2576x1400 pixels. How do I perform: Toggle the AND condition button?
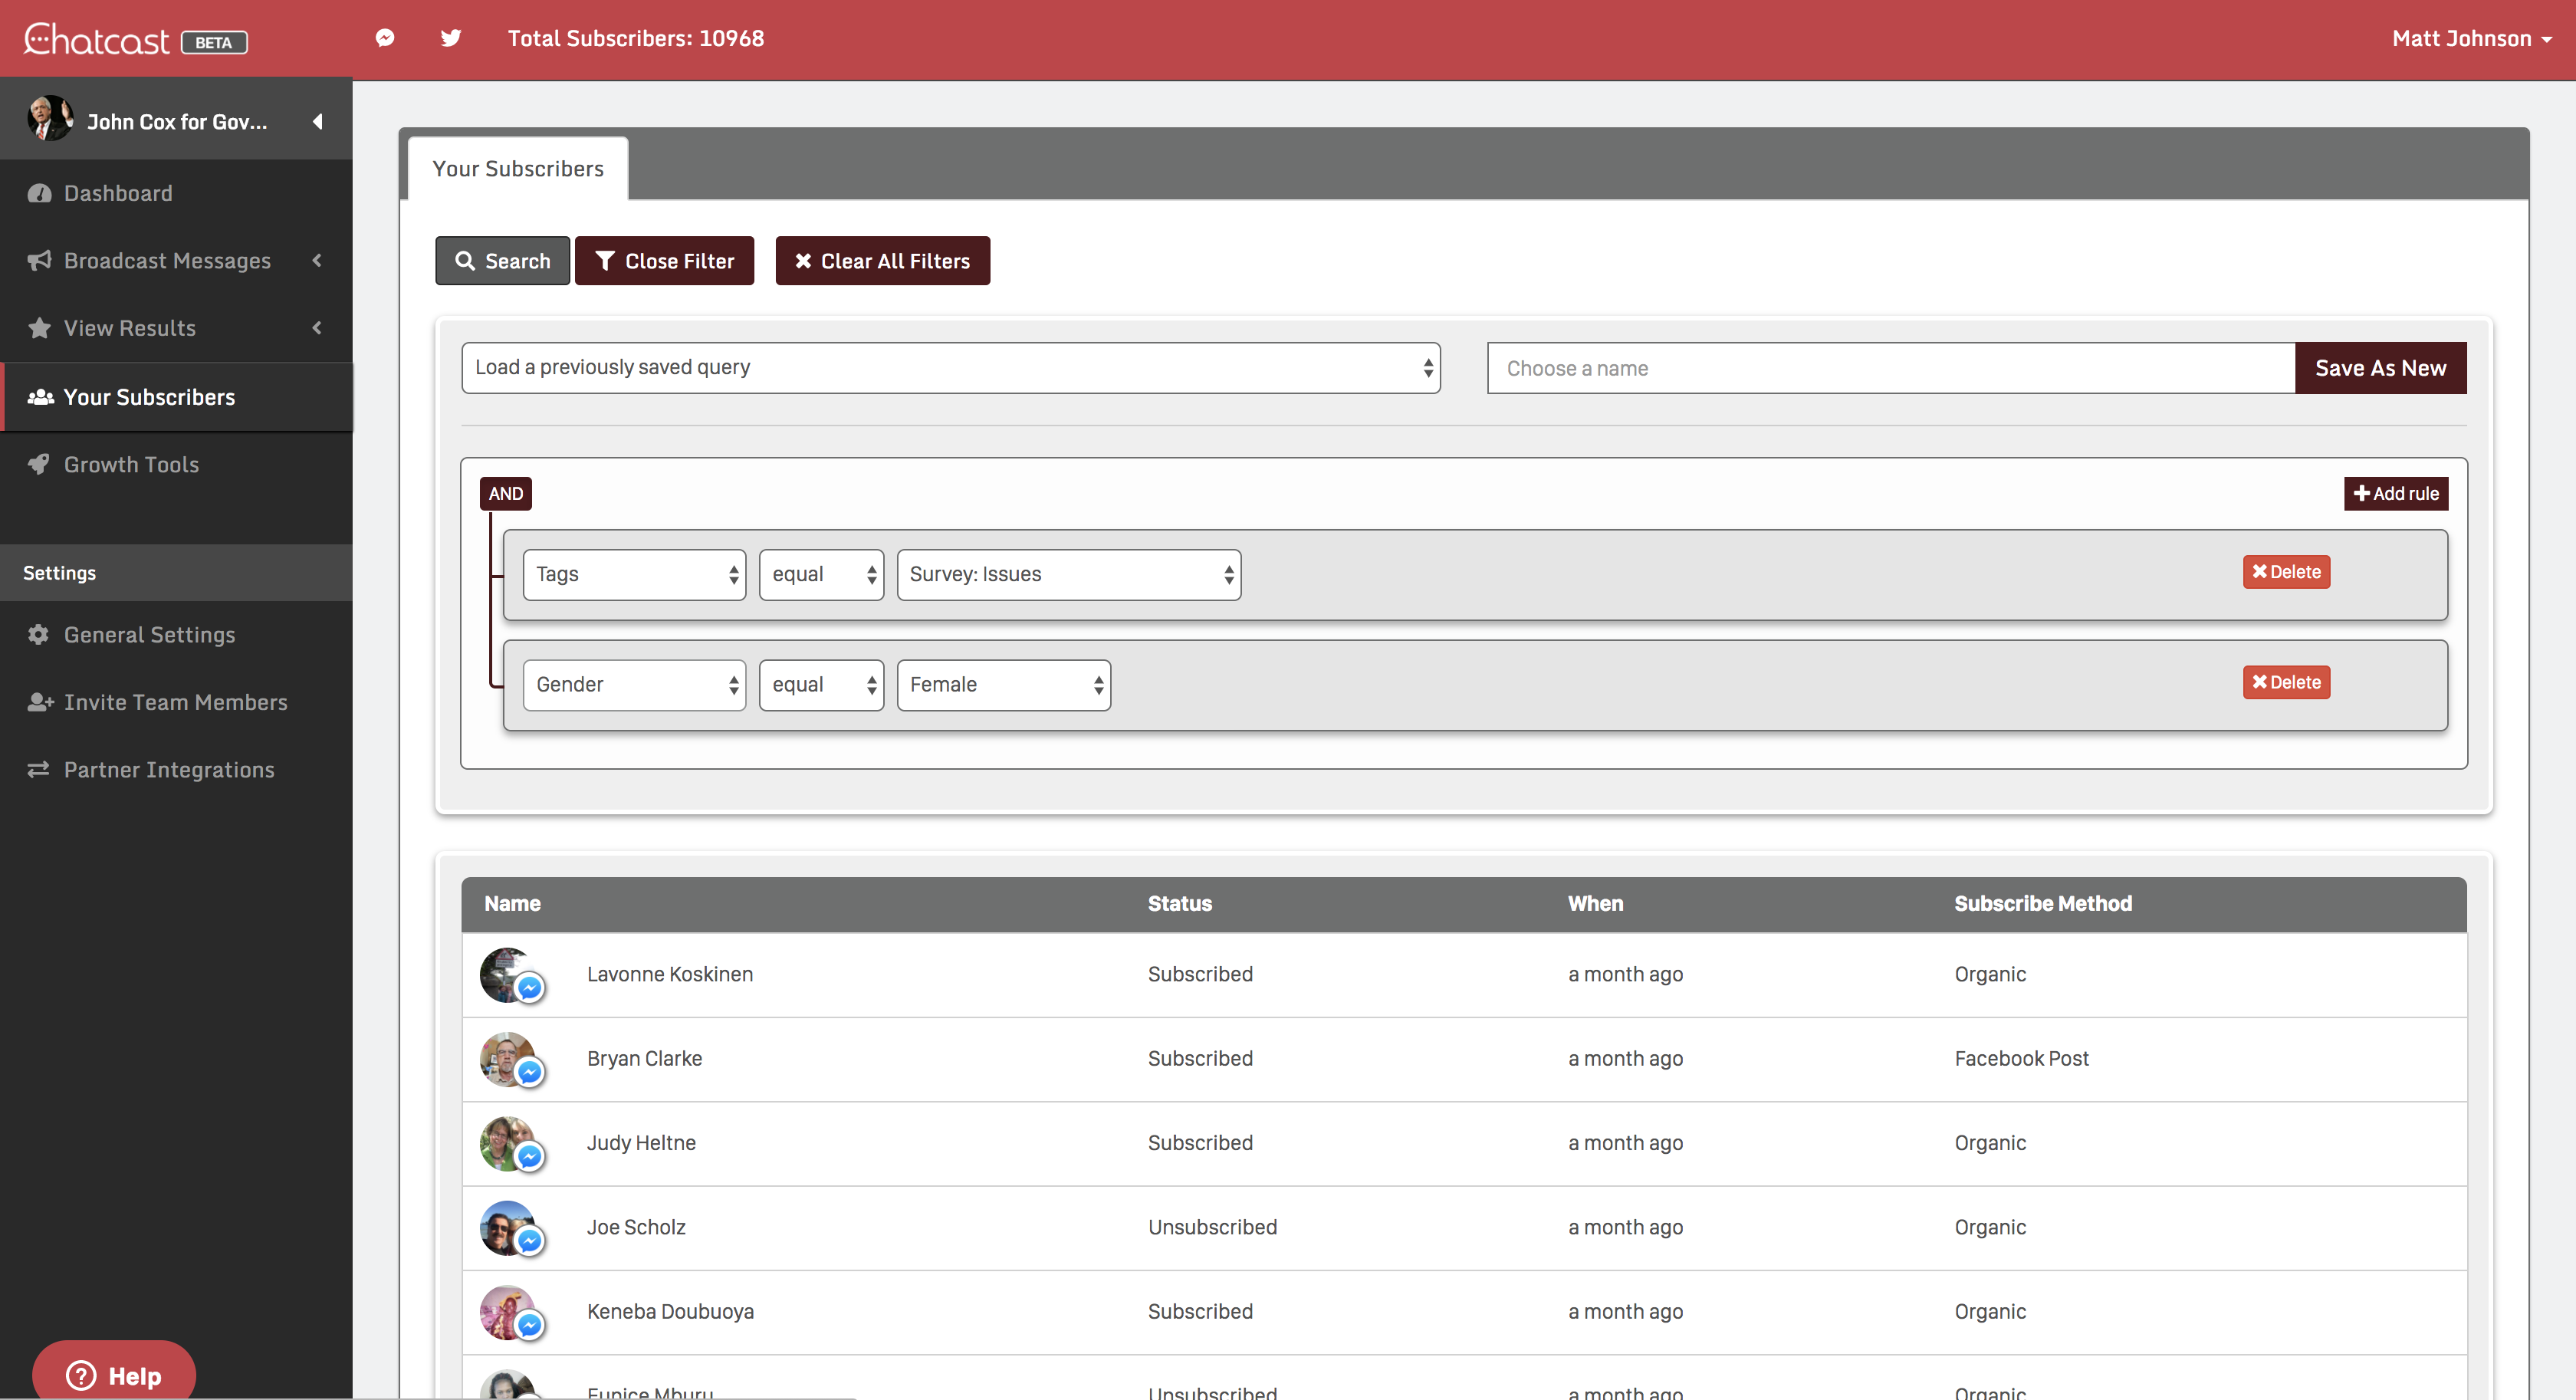point(505,493)
